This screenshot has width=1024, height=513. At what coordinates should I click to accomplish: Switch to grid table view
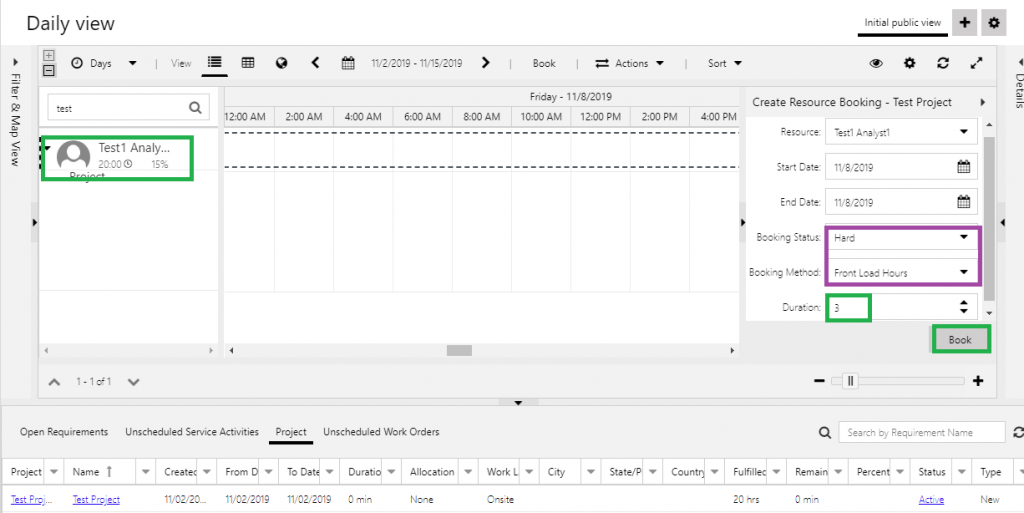point(248,63)
